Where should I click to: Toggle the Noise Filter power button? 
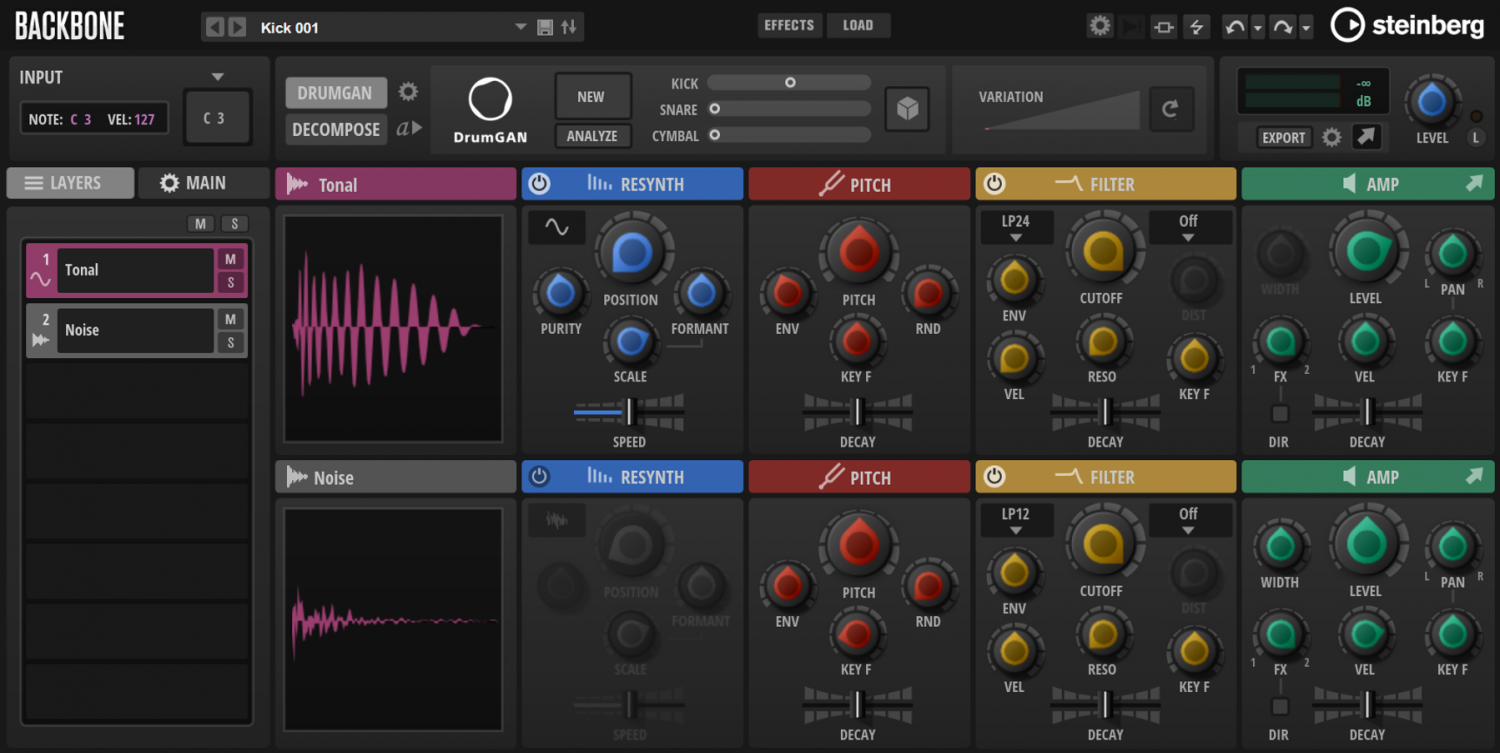(994, 477)
